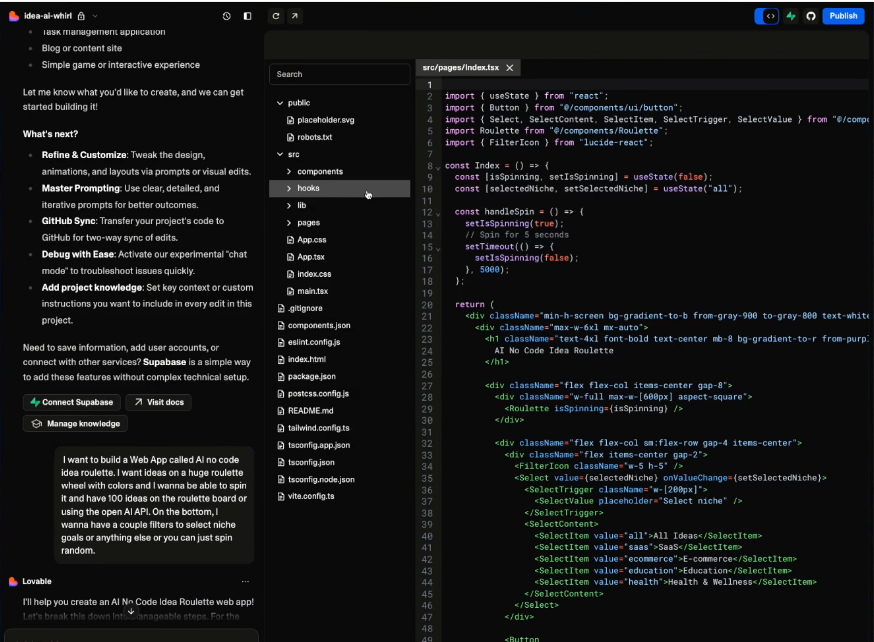Open the three-dot menu beside Lovable message
The image size is (874, 642).
(245, 581)
